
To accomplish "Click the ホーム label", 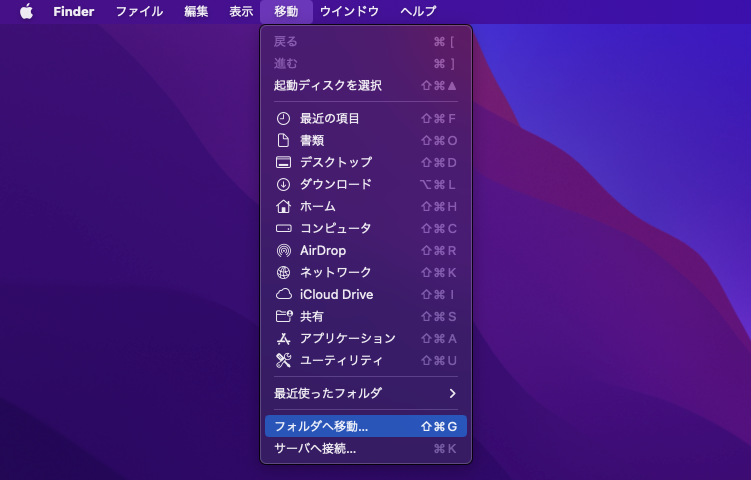I will [x=318, y=206].
